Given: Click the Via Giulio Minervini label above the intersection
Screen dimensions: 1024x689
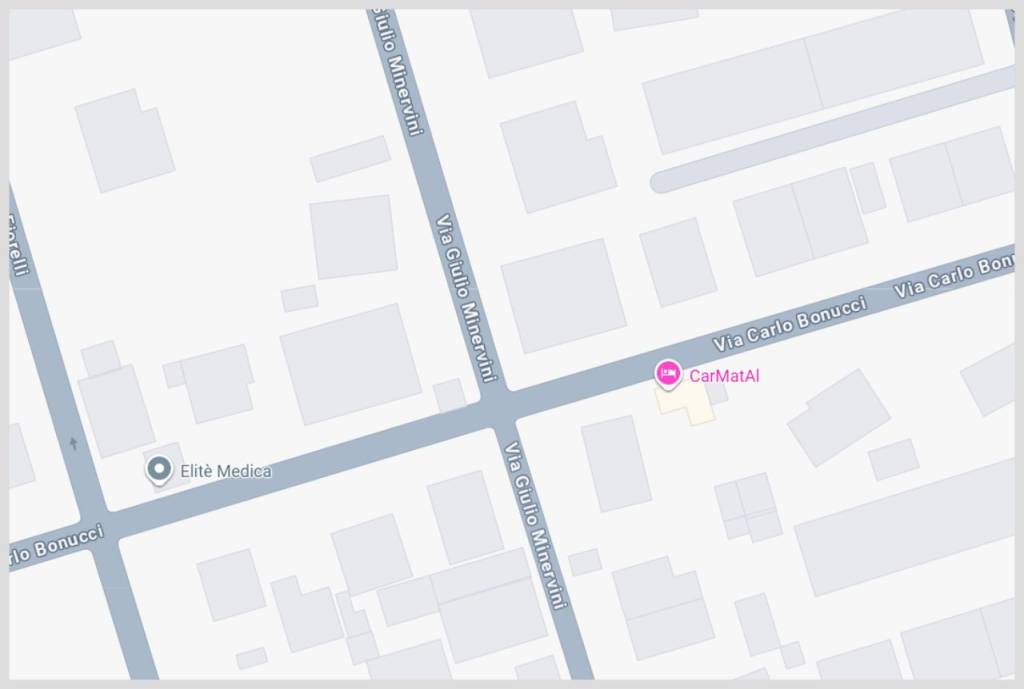Looking at the screenshot, I should (466, 297).
